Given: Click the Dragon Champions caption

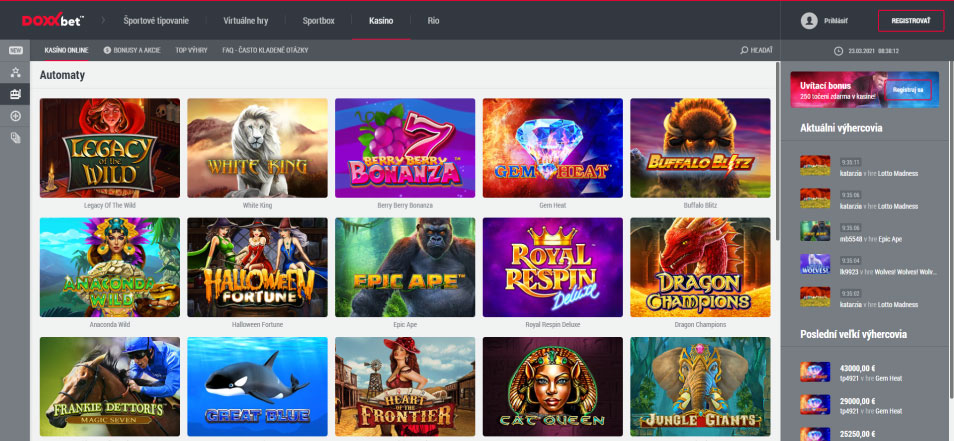Looking at the screenshot, I should [x=700, y=325].
